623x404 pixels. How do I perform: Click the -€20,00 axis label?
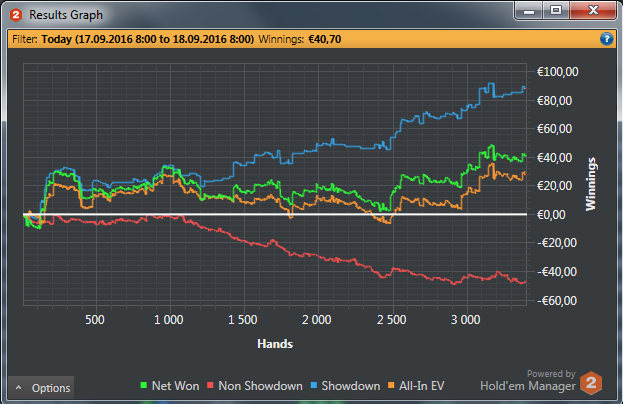557,243
